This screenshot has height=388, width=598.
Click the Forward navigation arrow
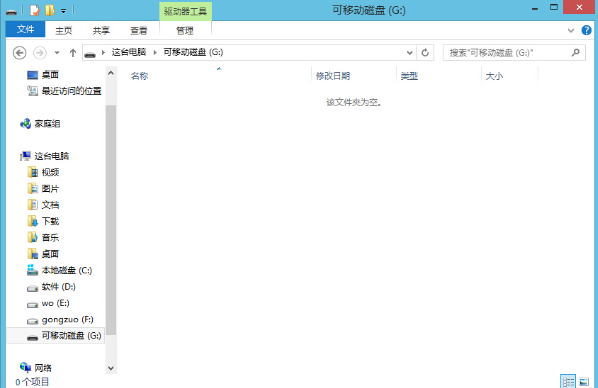40,53
